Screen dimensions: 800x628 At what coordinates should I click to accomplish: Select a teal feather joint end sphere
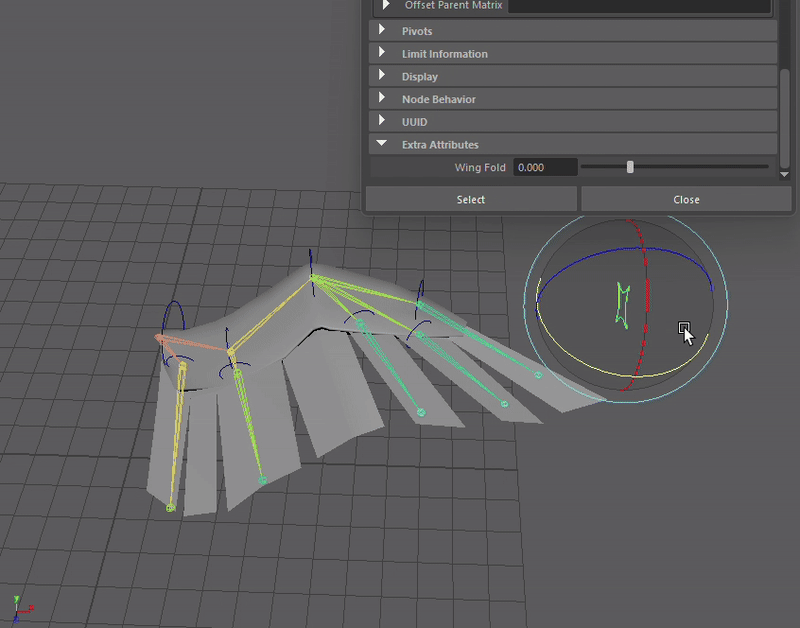click(x=504, y=402)
